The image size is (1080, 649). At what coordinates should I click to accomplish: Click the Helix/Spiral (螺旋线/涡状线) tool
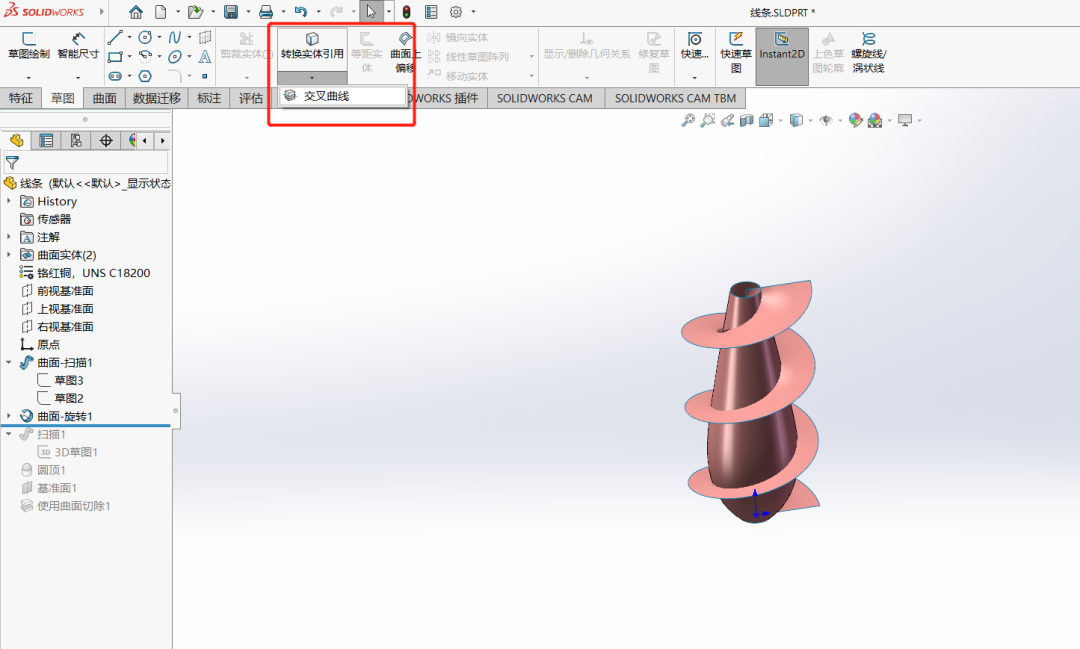coord(868,53)
